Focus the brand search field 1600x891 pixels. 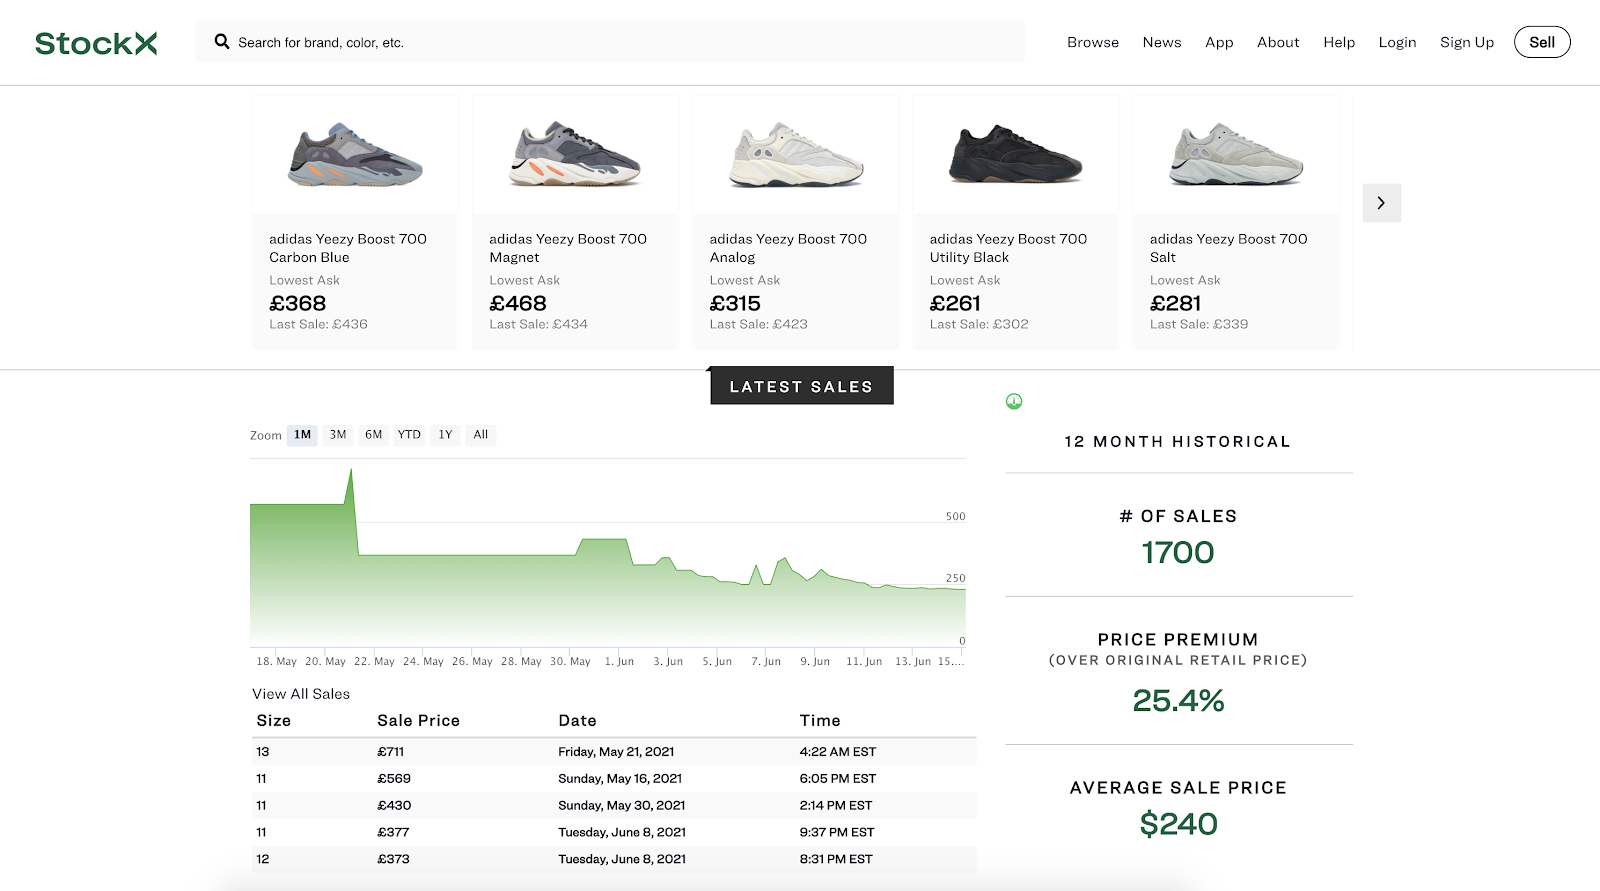[610, 42]
